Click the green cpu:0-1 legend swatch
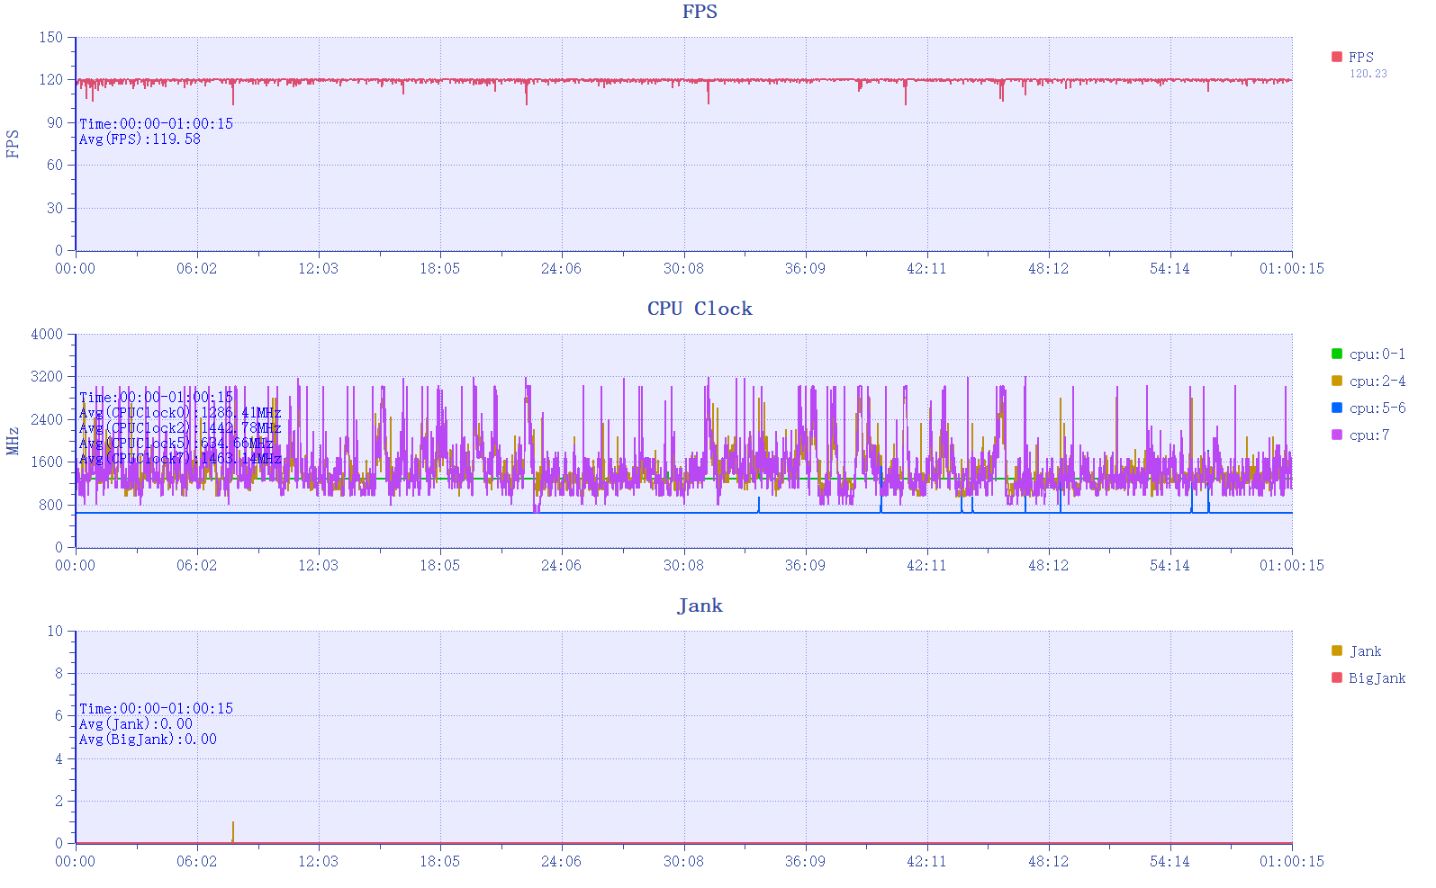 click(1336, 354)
